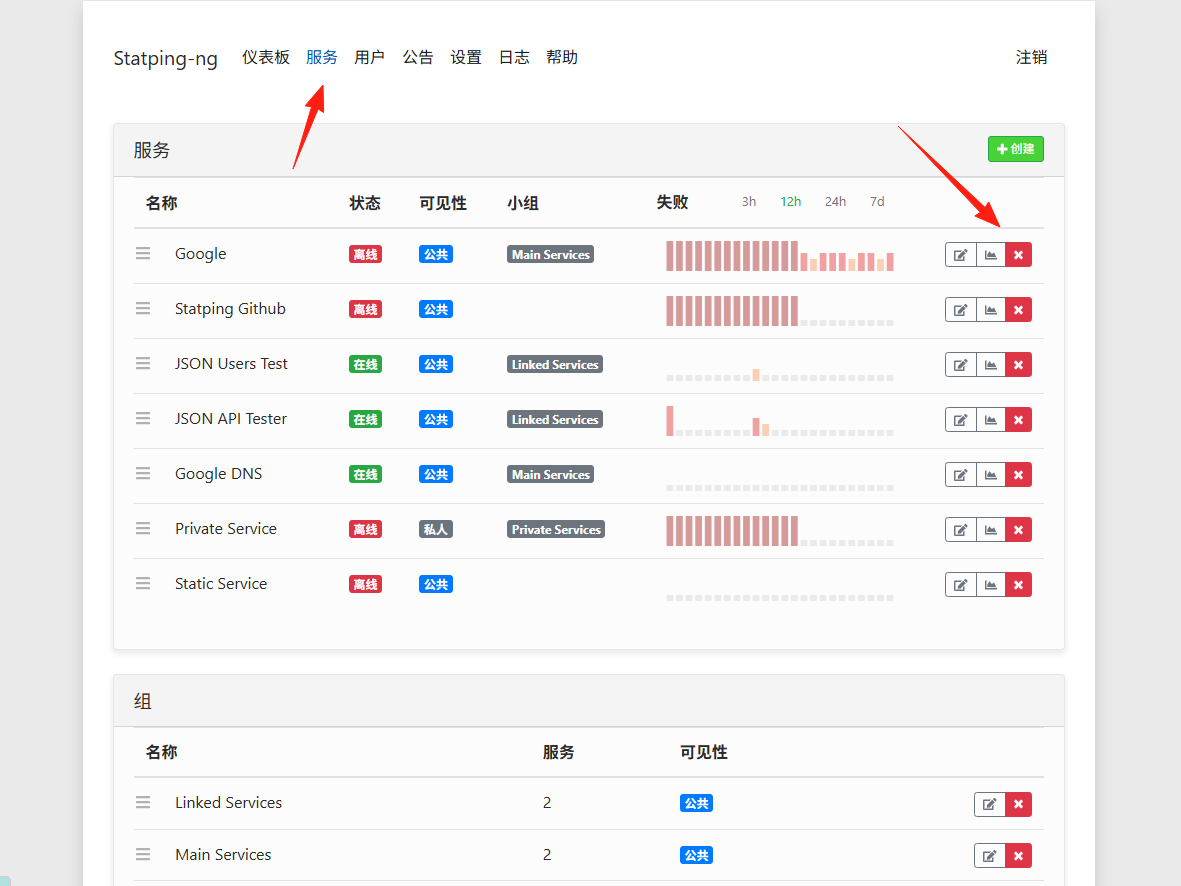
Task: Switch failure range to 24h
Action: tap(835, 202)
